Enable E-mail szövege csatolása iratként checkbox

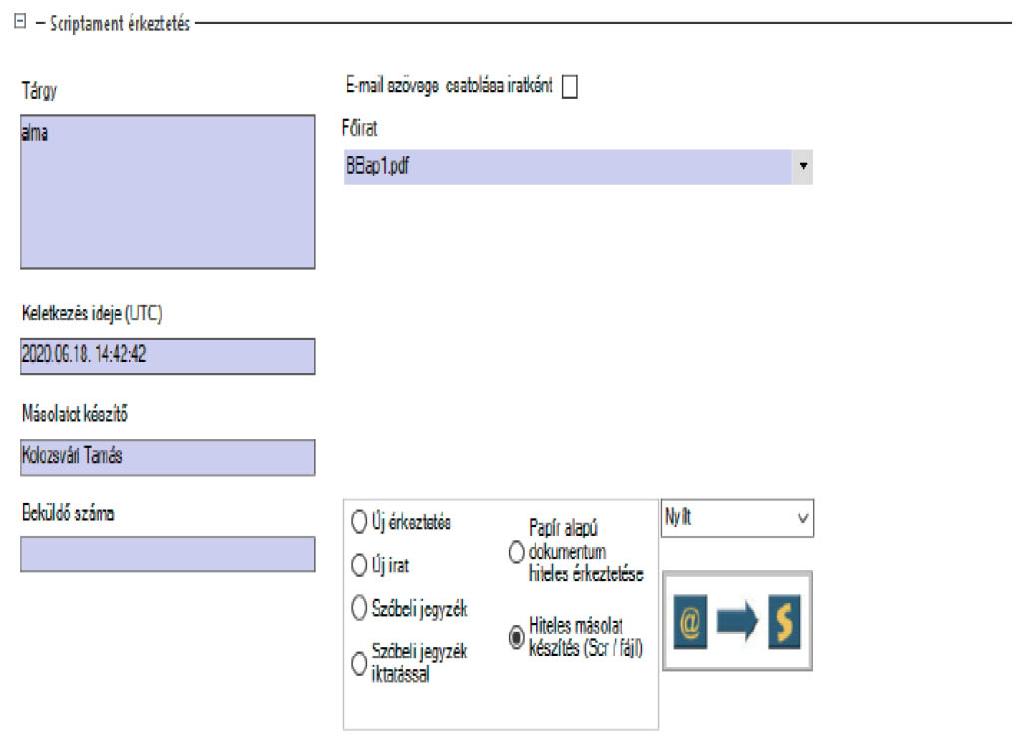(570, 88)
